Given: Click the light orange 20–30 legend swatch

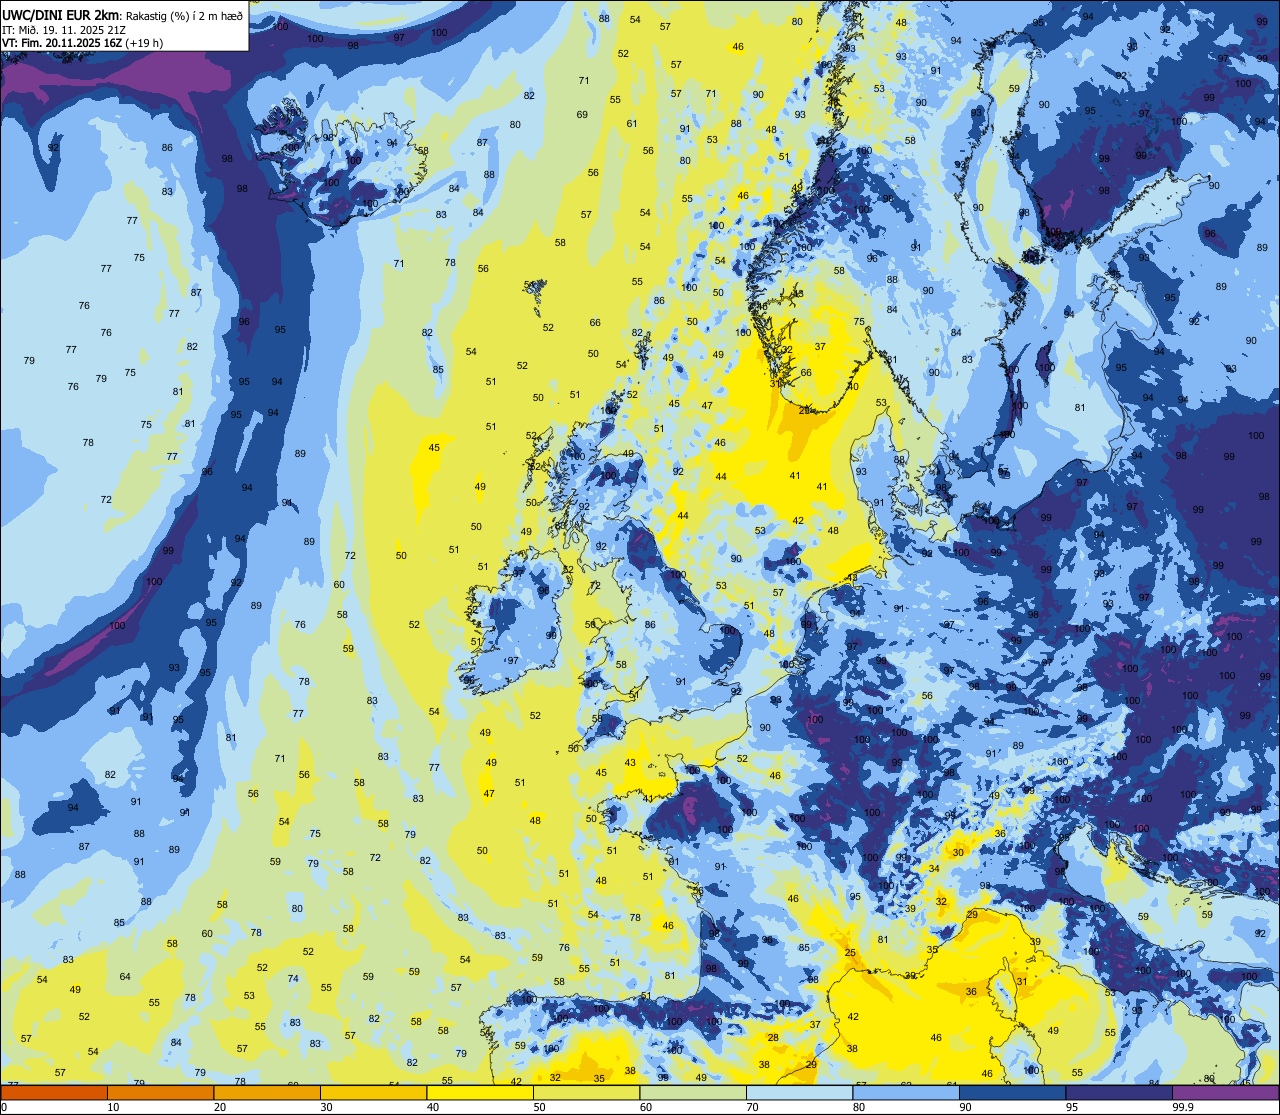Looking at the screenshot, I should pyautogui.click(x=267, y=1093).
